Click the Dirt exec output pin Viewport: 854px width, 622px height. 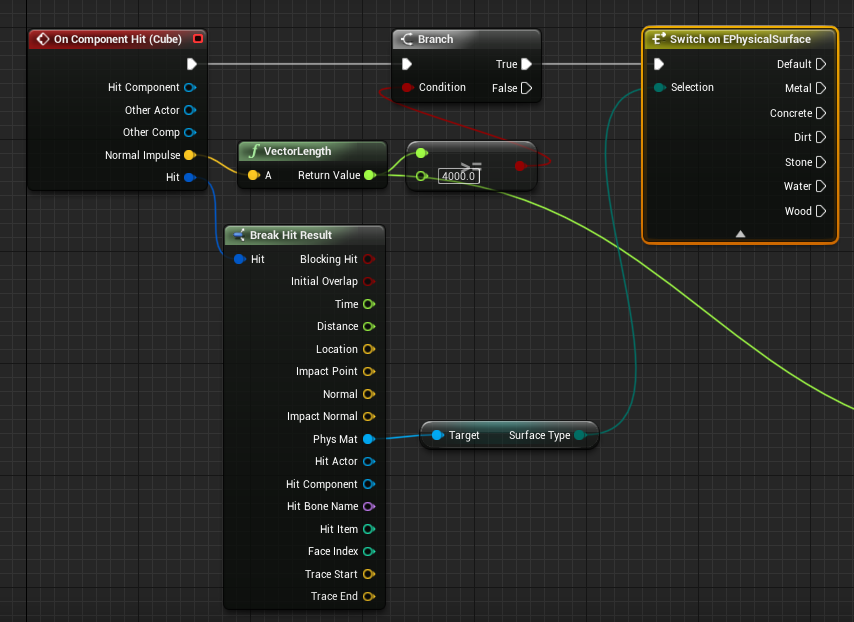(x=821, y=137)
